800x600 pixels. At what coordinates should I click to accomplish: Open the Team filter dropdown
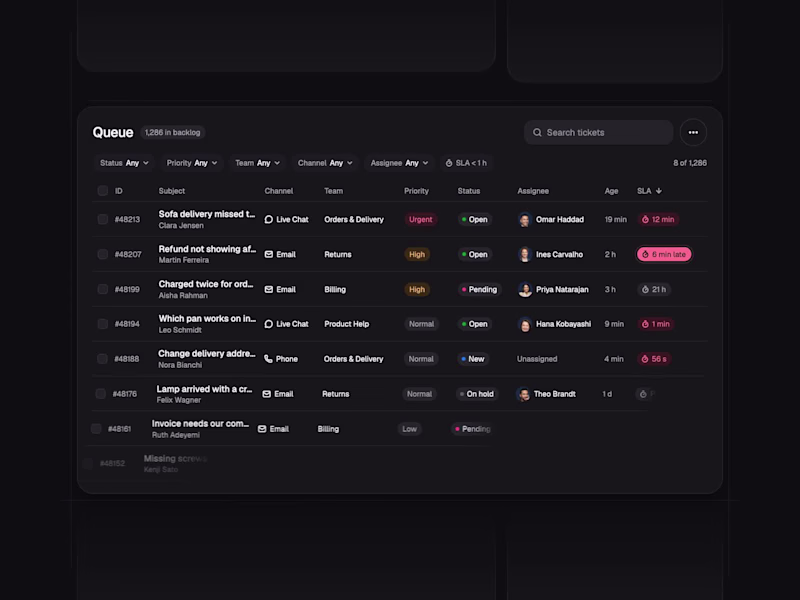[257, 163]
